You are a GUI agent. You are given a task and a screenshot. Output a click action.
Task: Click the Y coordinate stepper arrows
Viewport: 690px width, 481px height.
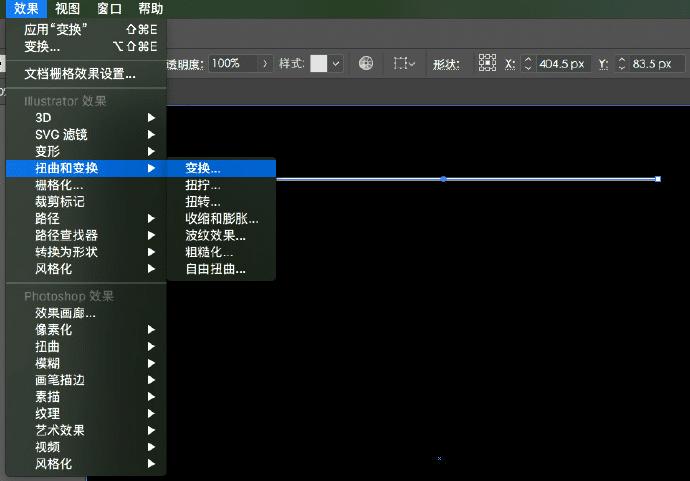click(x=621, y=64)
